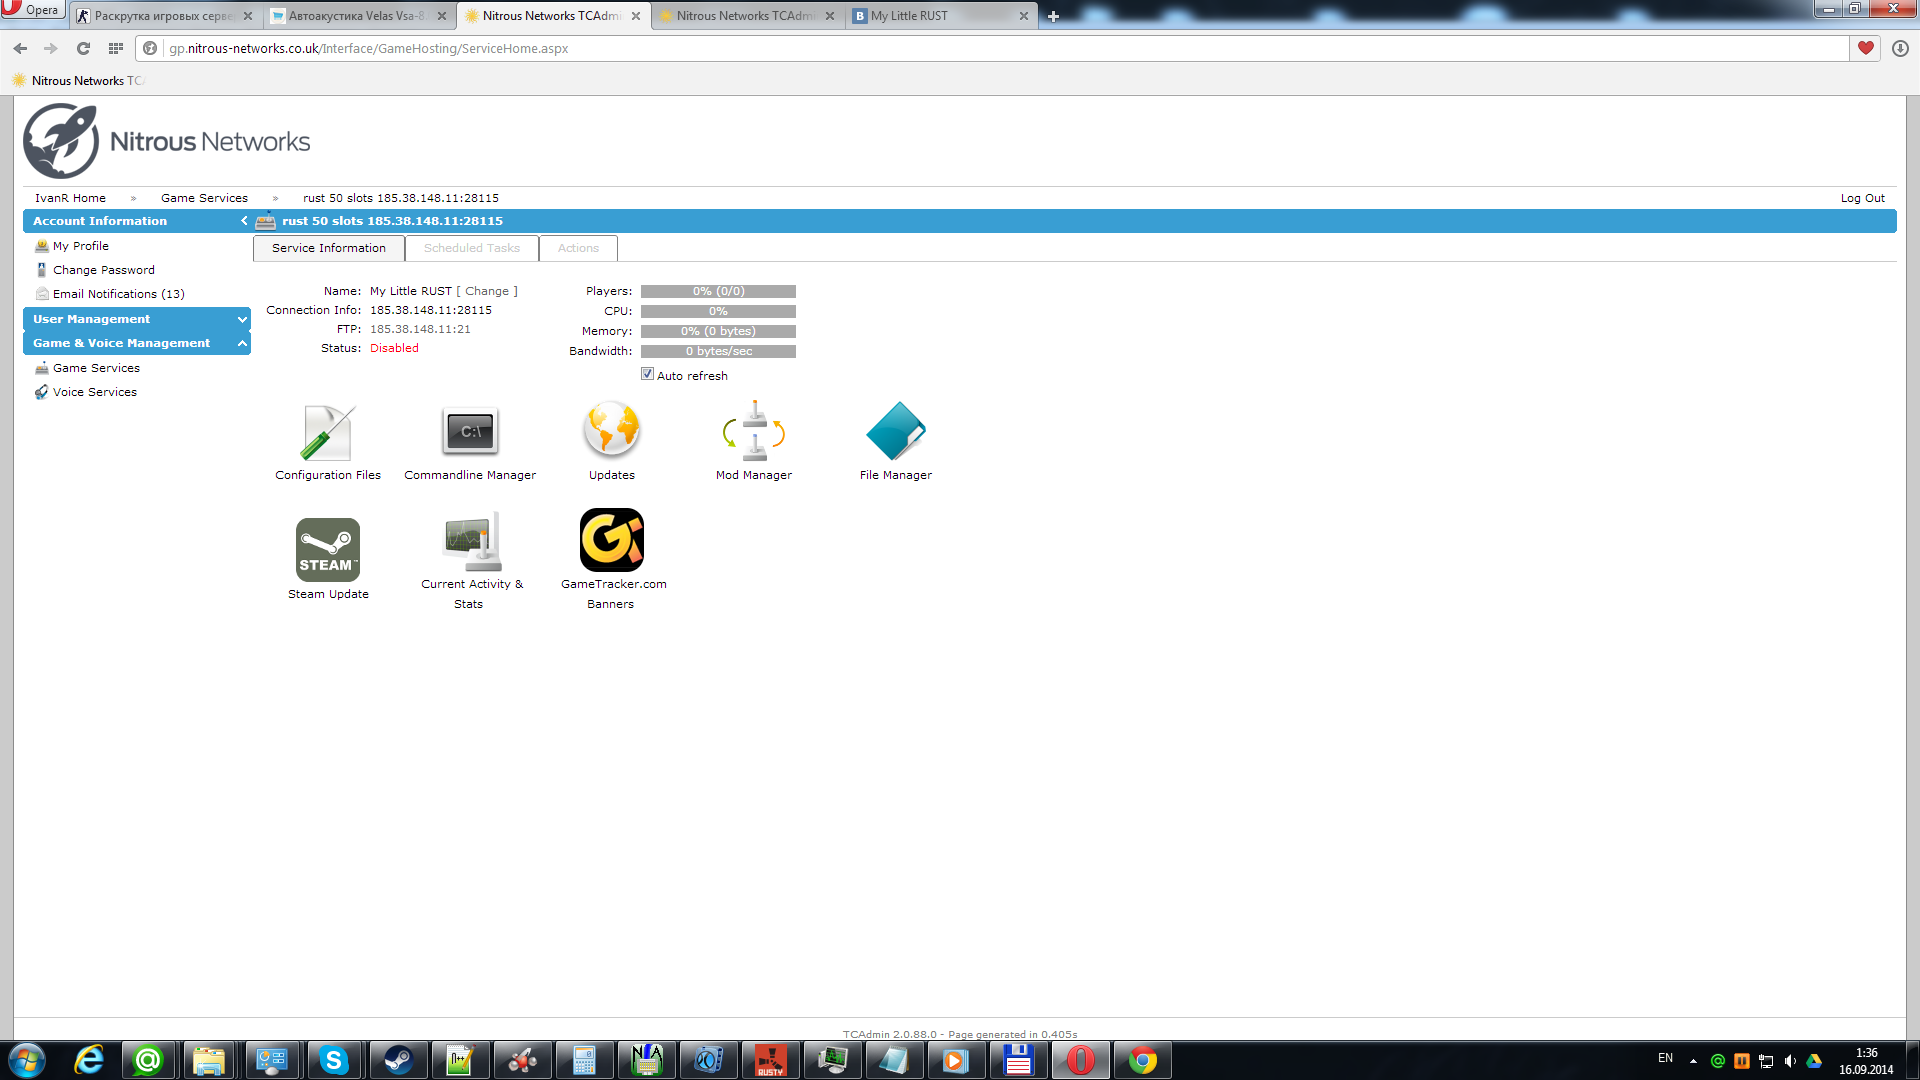Screen dimensions: 1920x1080
Task: Collapse the Account Information panel
Action: coord(243,221)
